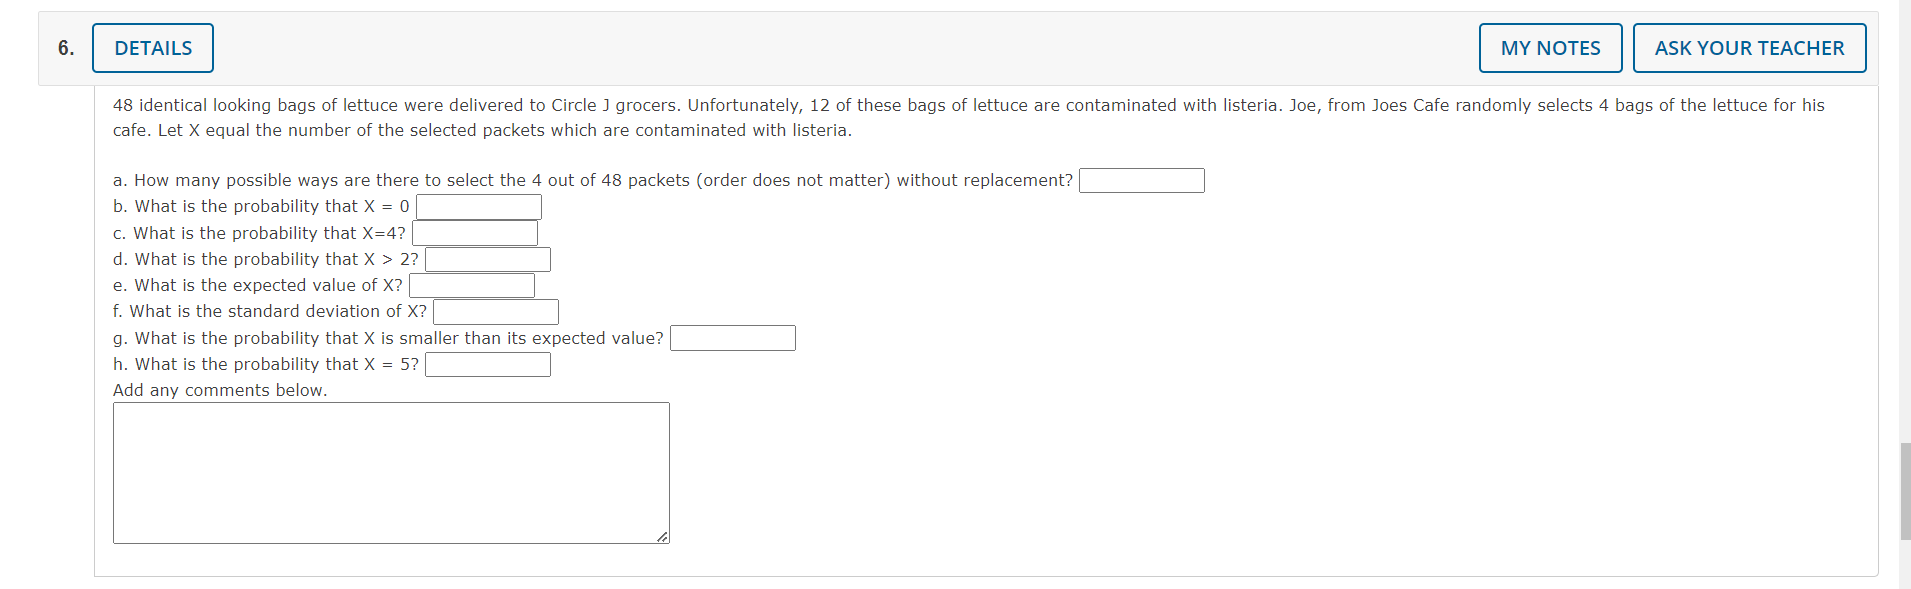Click the probability X = 0 answer field

click(478, 206)
